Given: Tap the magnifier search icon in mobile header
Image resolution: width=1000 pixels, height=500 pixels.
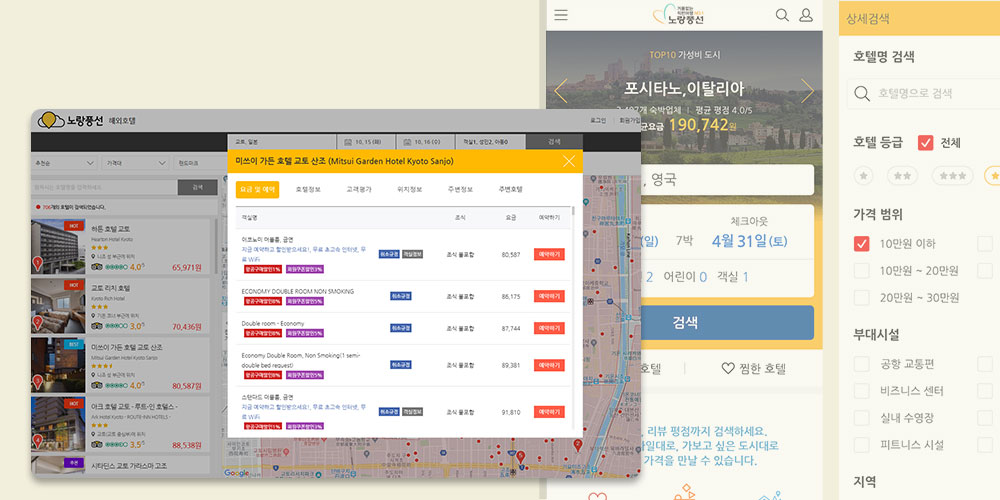Looking at the screenshot, I should 782,15.
